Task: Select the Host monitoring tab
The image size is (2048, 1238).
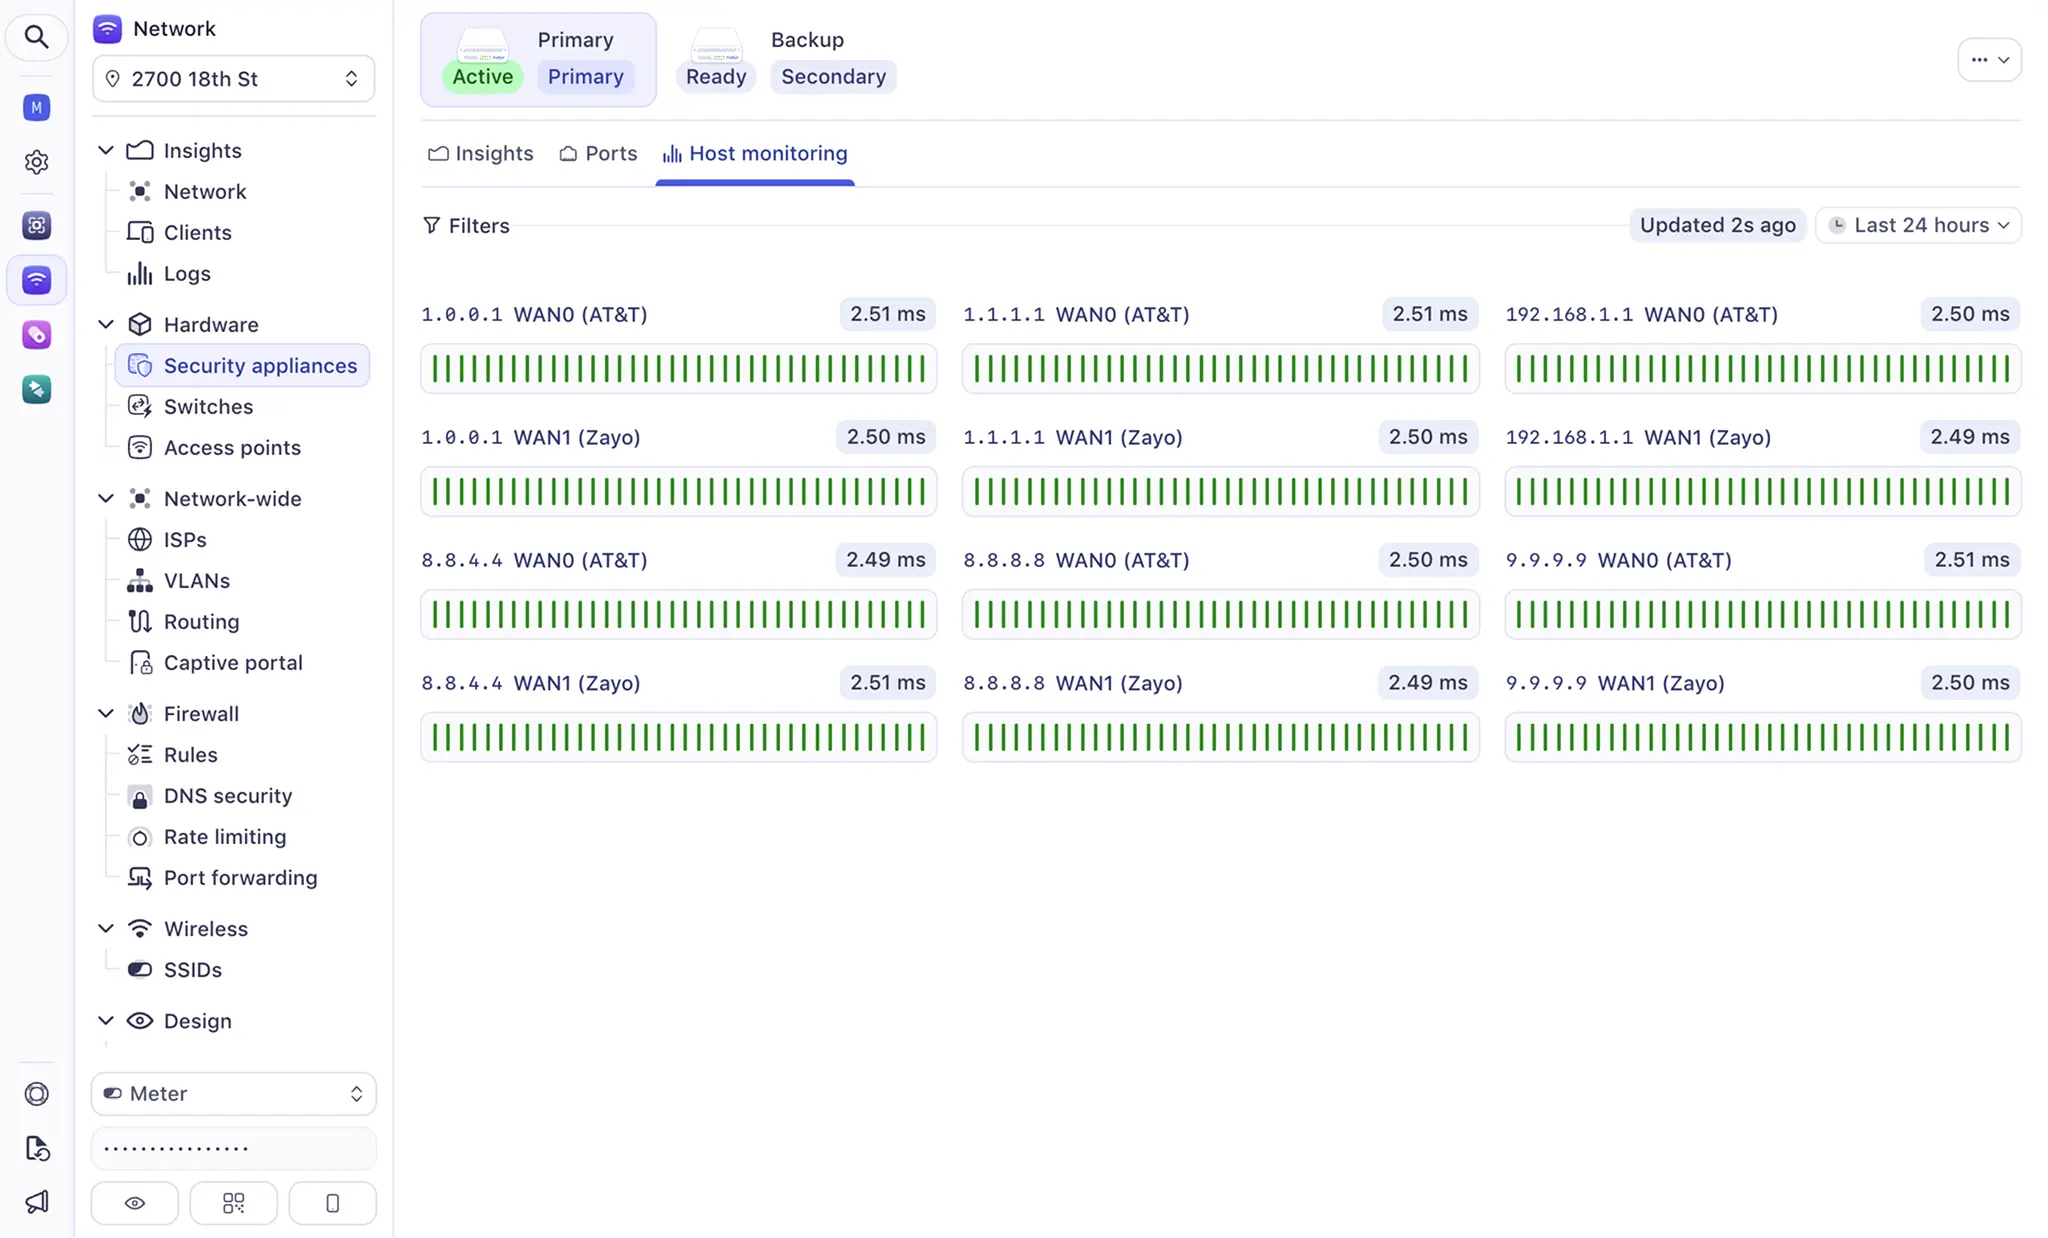Action: tap(755, 153)
